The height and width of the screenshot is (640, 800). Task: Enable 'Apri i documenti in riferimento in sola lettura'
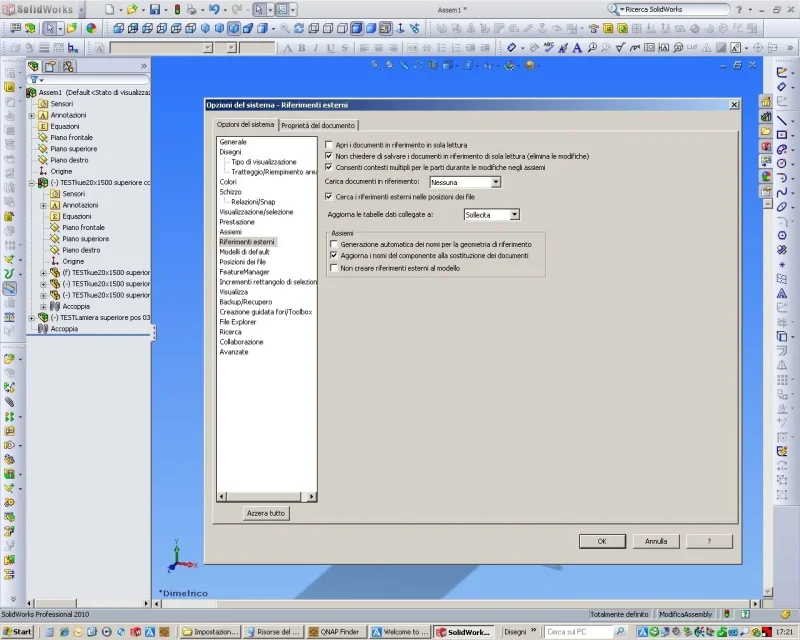point(329,145)
